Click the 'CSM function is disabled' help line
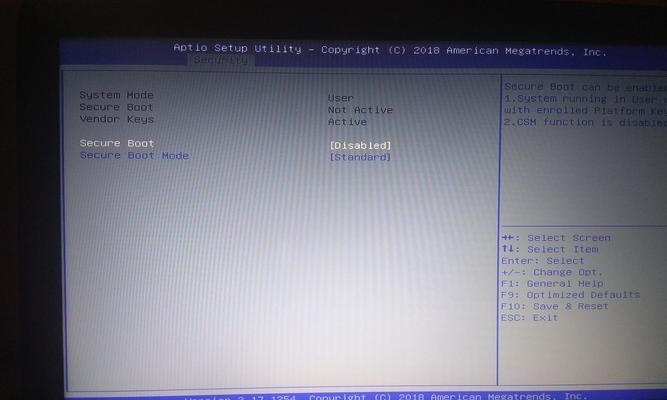 coord(585,122)
